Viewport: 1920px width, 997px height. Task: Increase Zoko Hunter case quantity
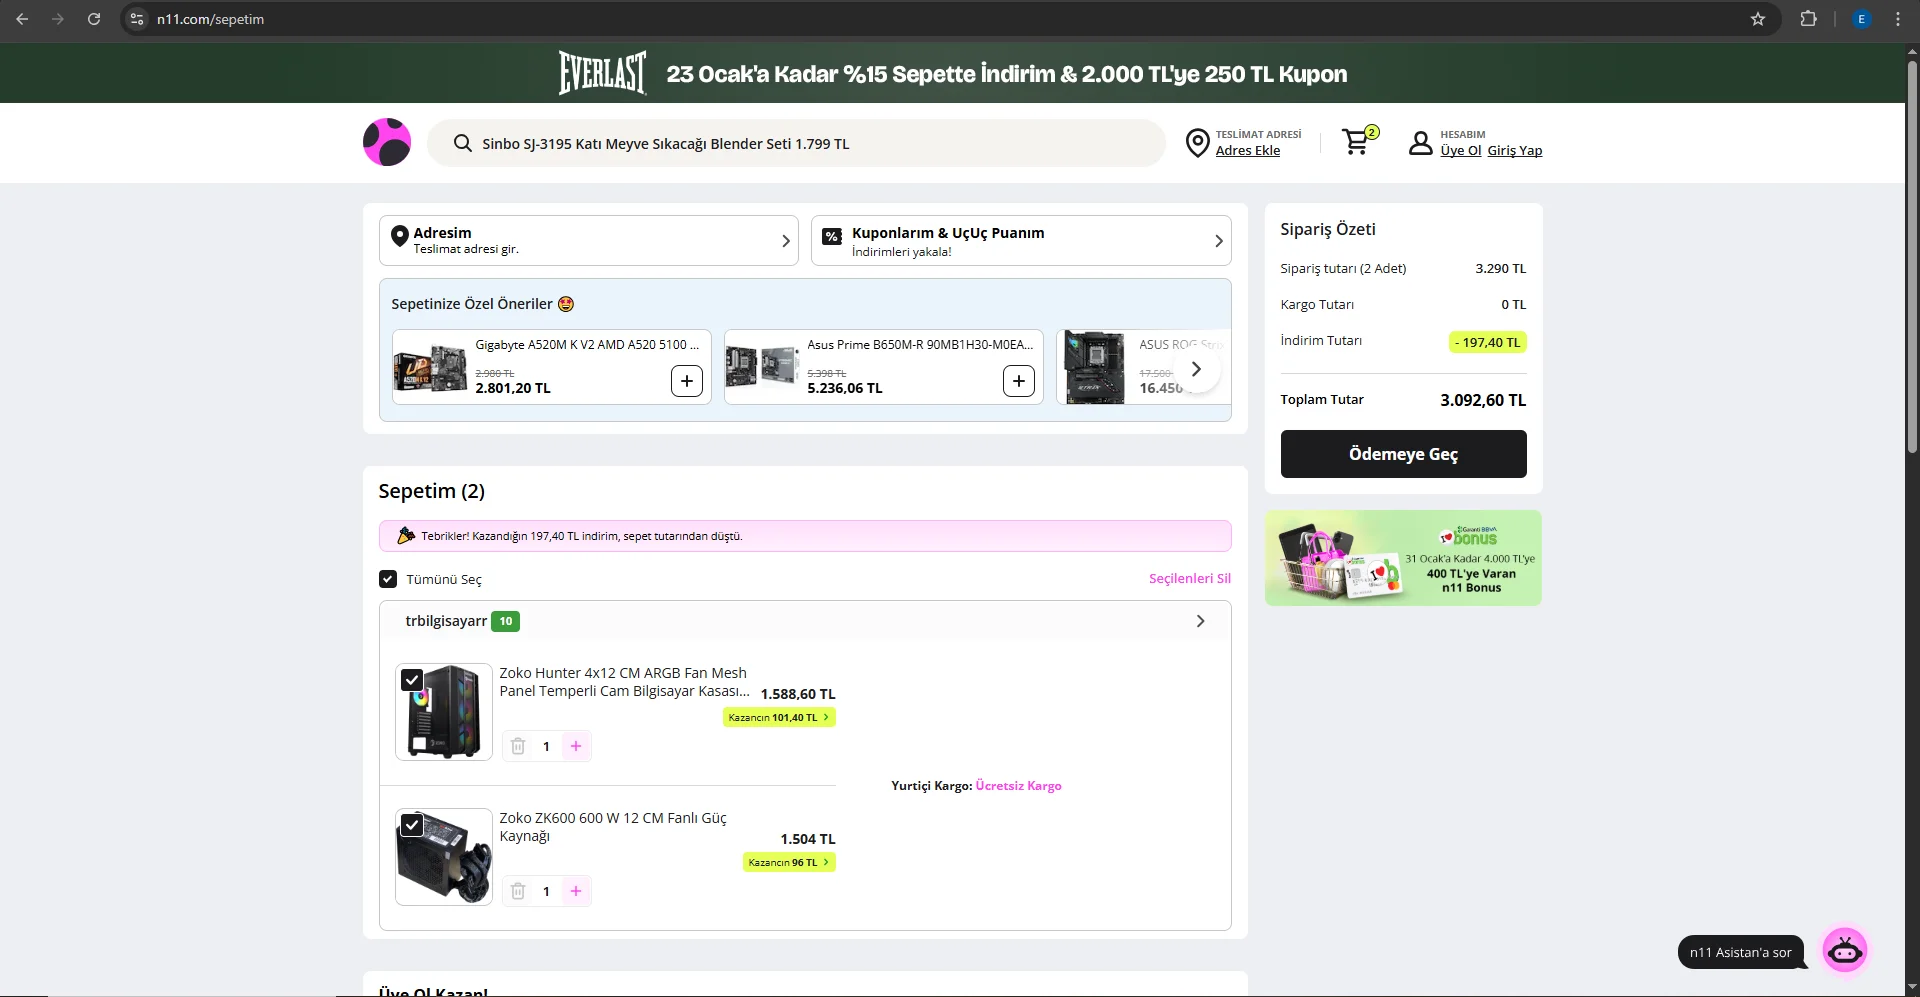click(576, 746)
